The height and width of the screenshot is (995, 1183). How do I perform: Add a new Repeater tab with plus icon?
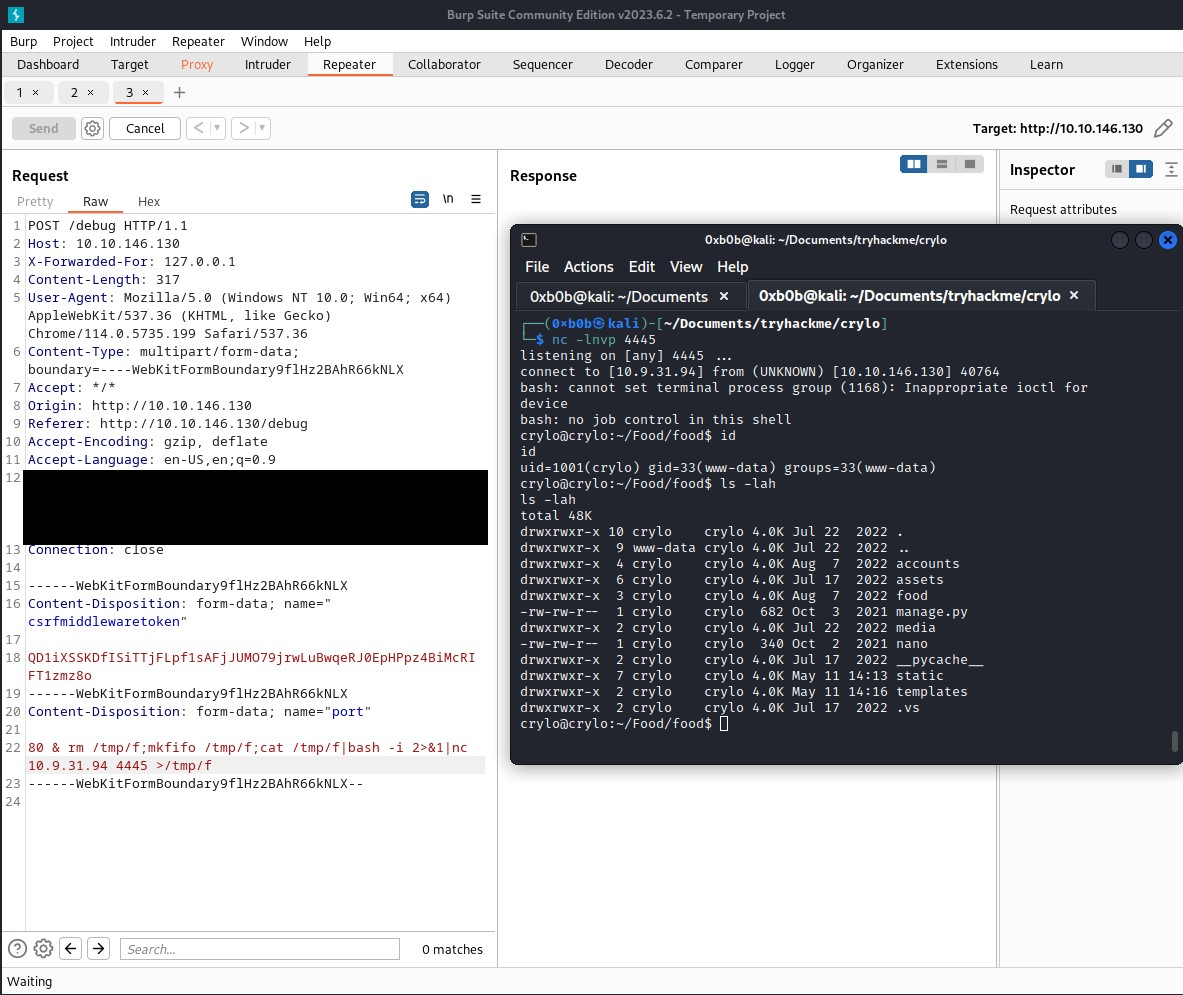tap(179, 93)
